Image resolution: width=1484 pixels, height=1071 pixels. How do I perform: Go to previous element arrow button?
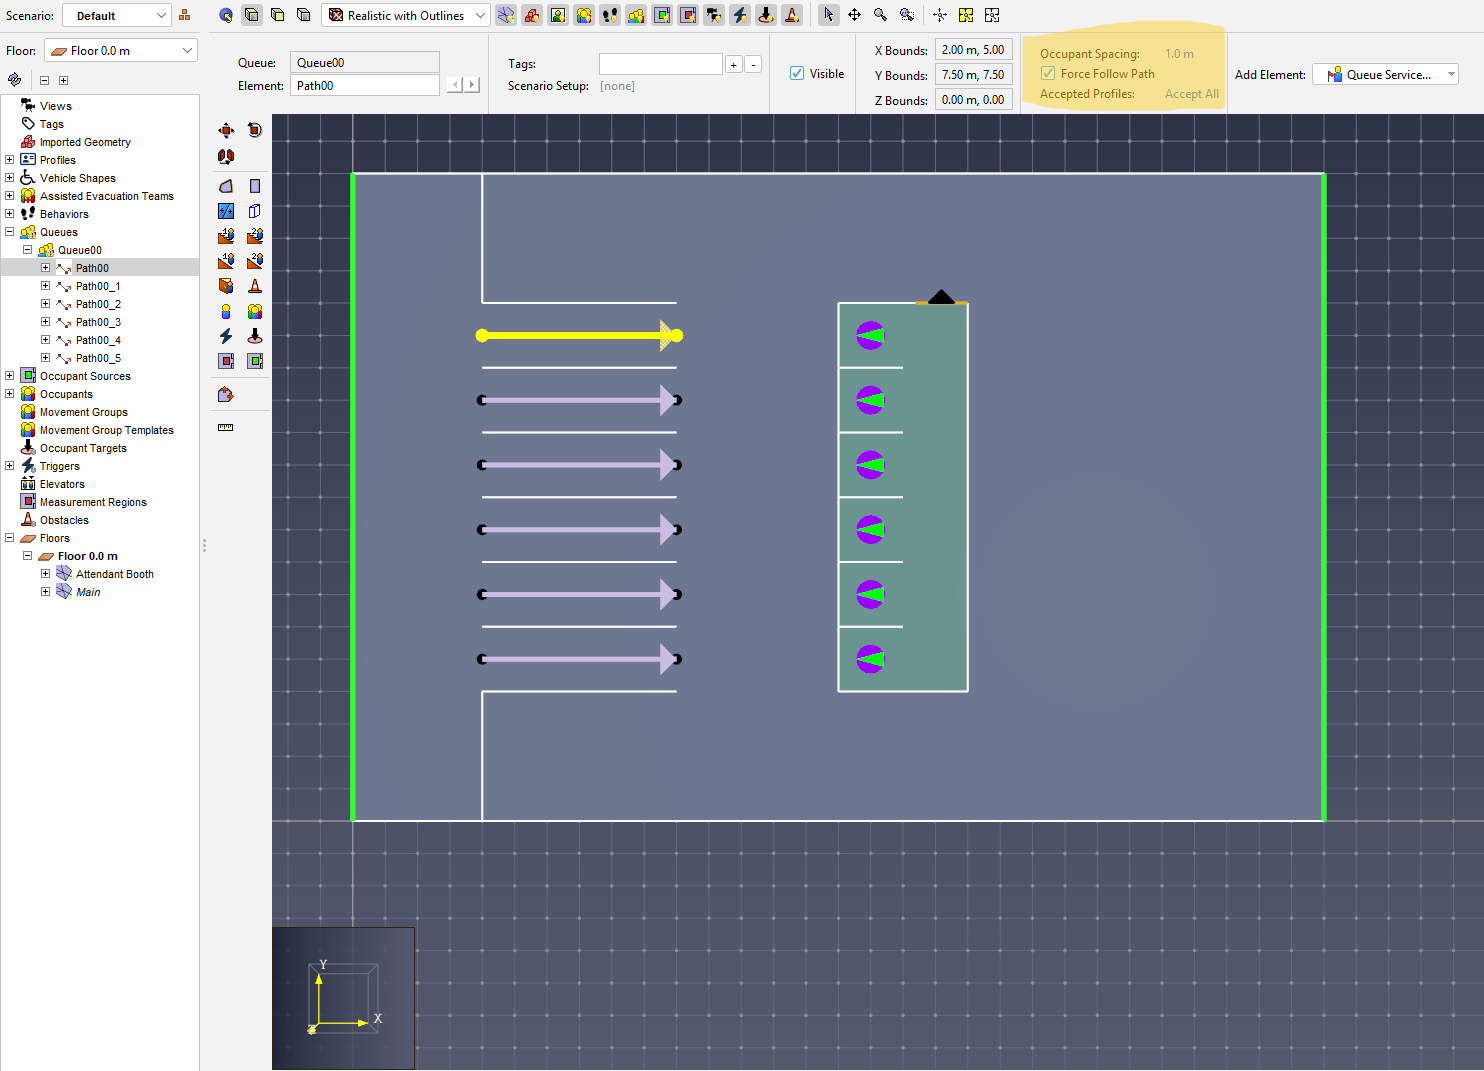click(x=455, y=85)
